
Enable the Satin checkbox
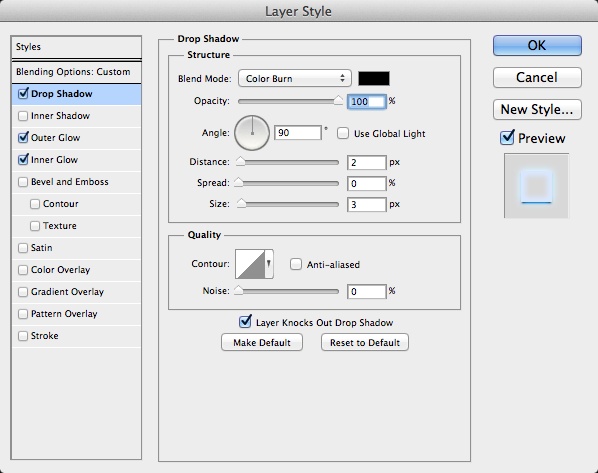23,248
